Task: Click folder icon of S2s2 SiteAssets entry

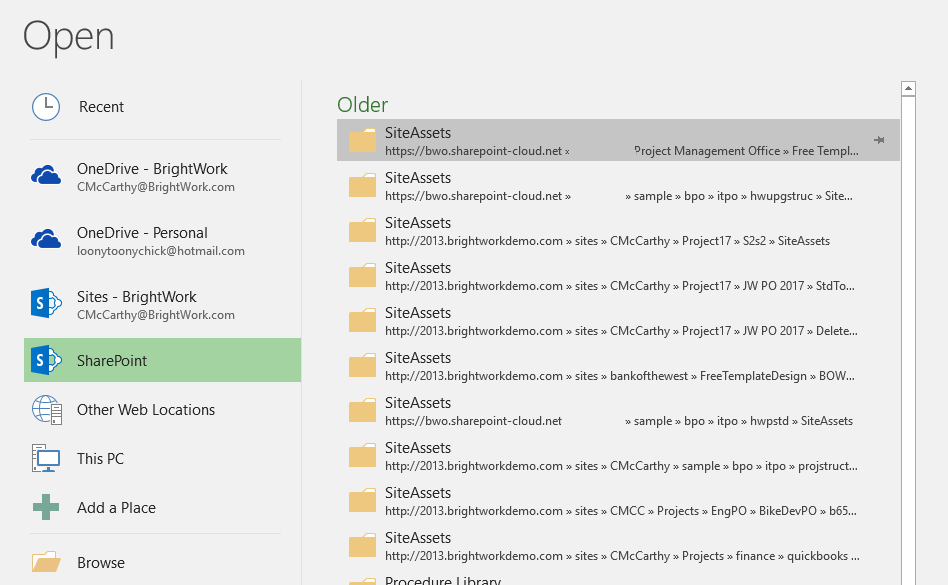Action: [x=362, y=230]
